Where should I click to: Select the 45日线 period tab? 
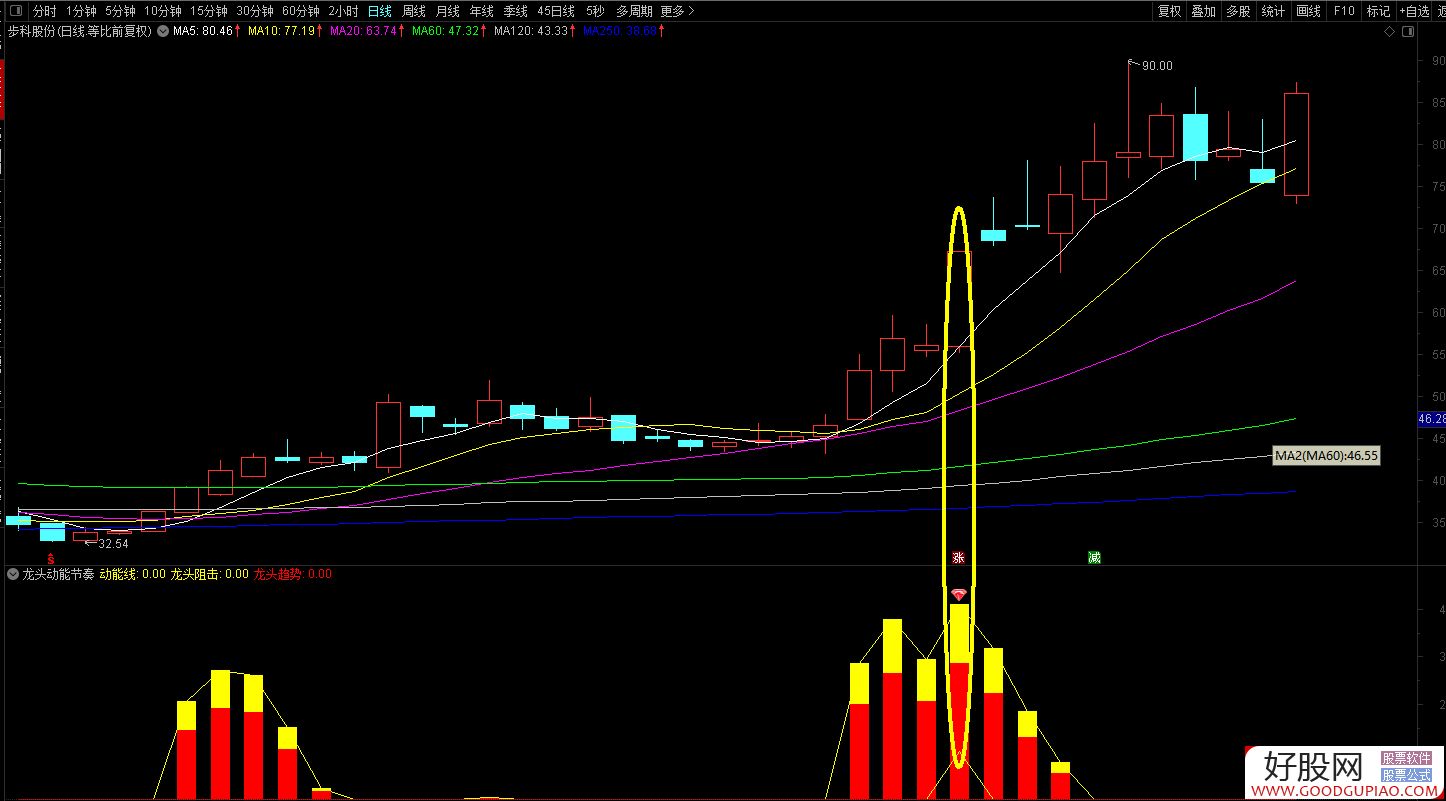pos(555,11)
